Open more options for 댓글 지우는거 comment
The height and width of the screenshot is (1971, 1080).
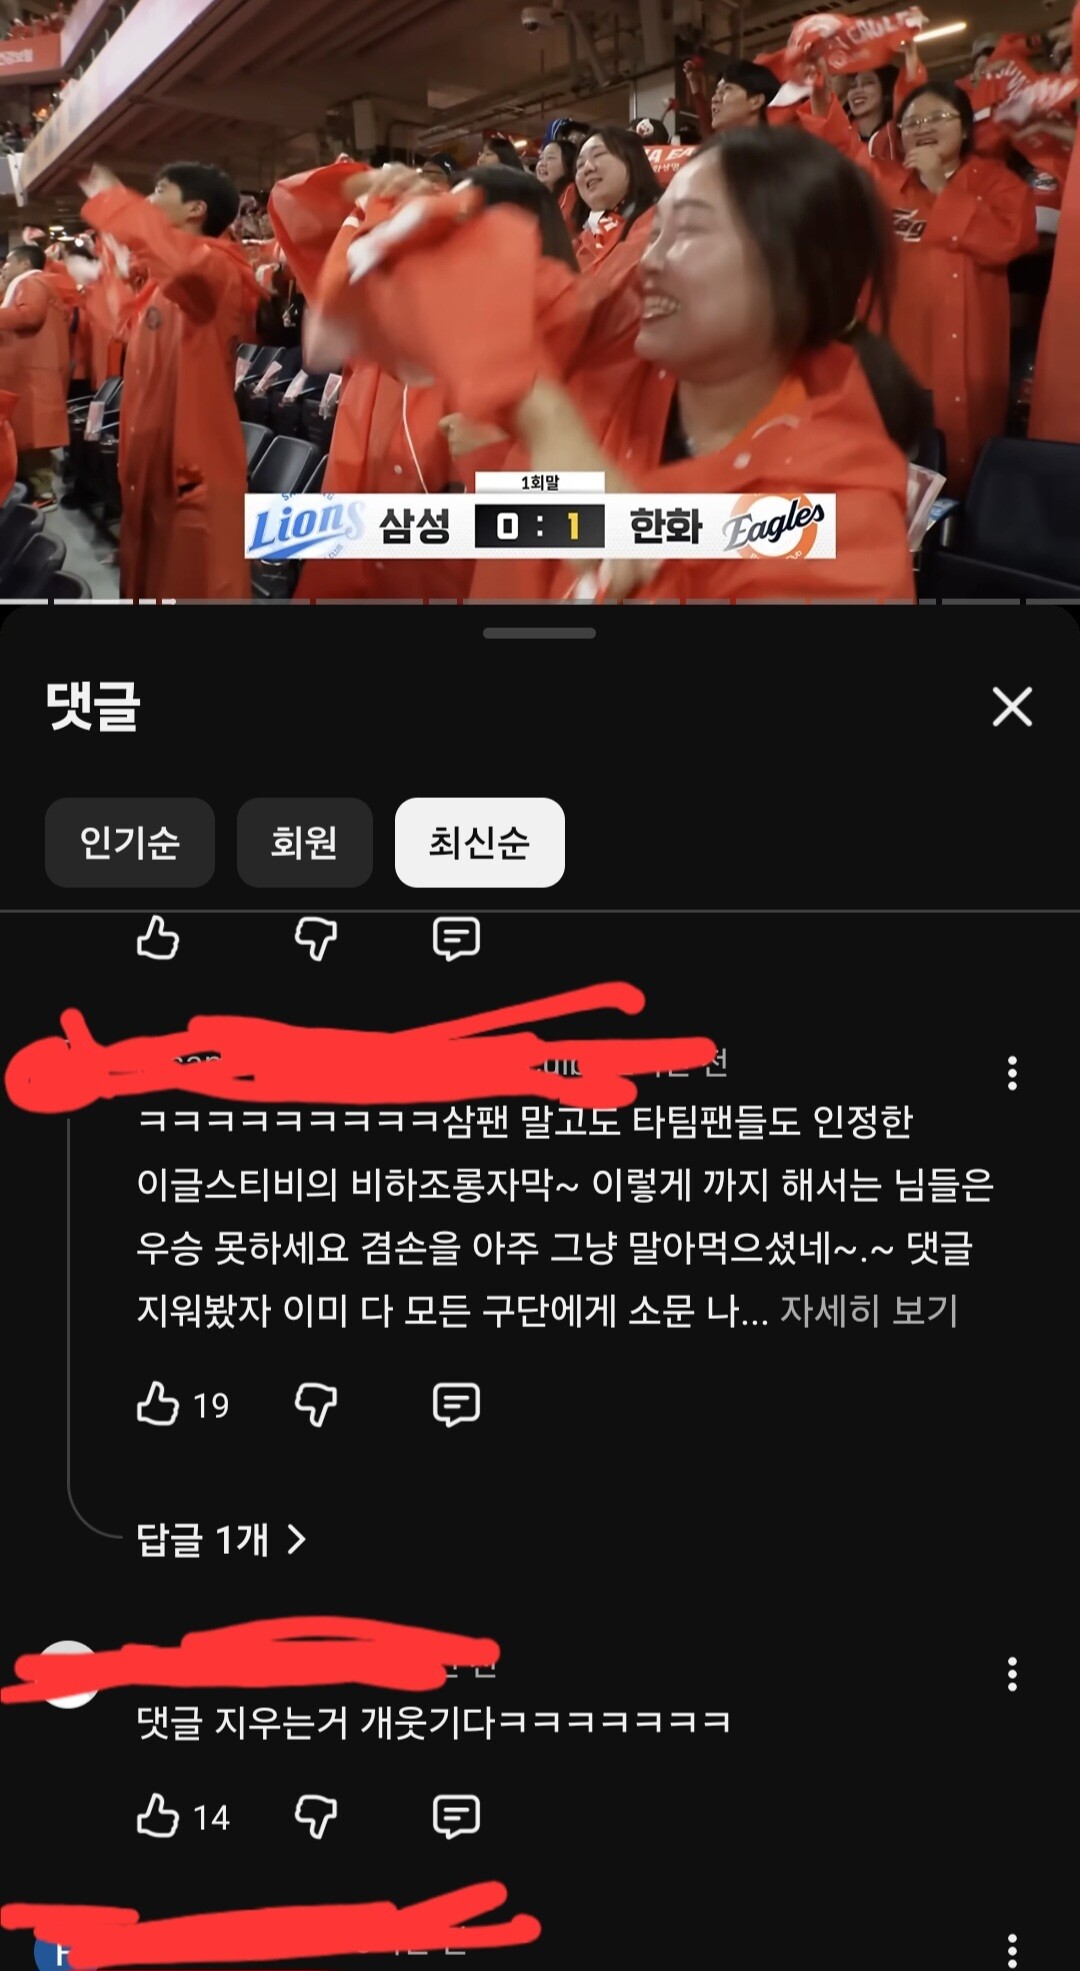pos(1013,1673)
